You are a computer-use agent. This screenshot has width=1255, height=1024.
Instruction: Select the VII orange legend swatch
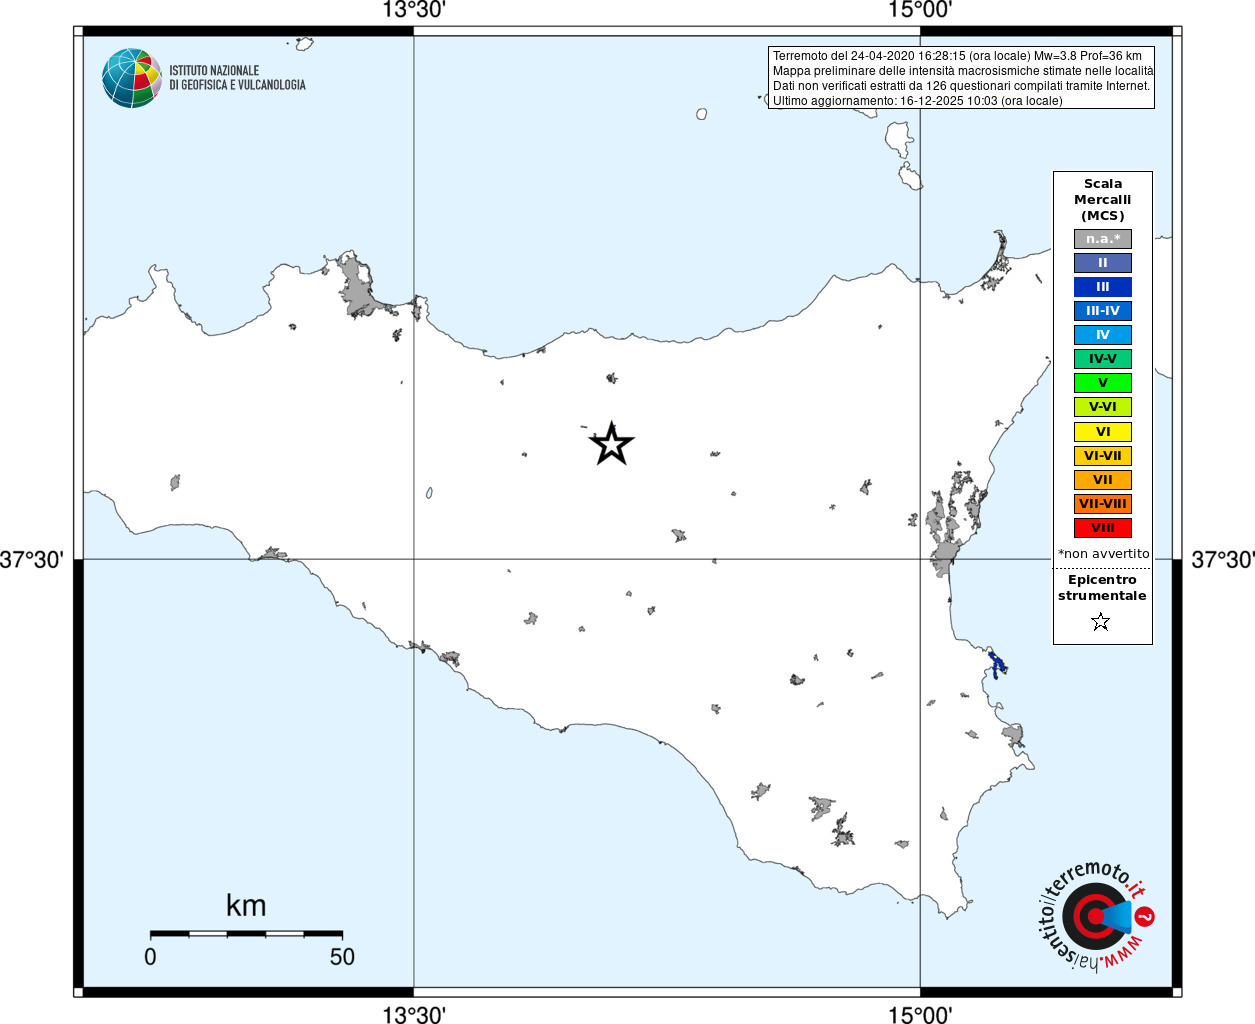[1103, 480]
